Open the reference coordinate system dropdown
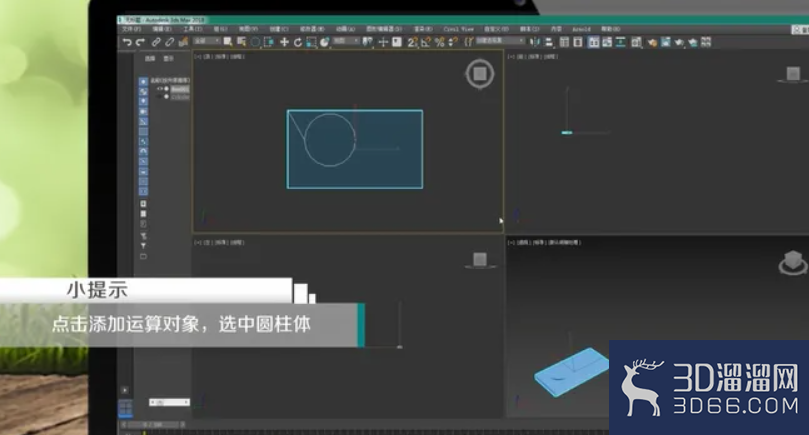809x435 pixels. pyautogui.click(x=346, y=41)
